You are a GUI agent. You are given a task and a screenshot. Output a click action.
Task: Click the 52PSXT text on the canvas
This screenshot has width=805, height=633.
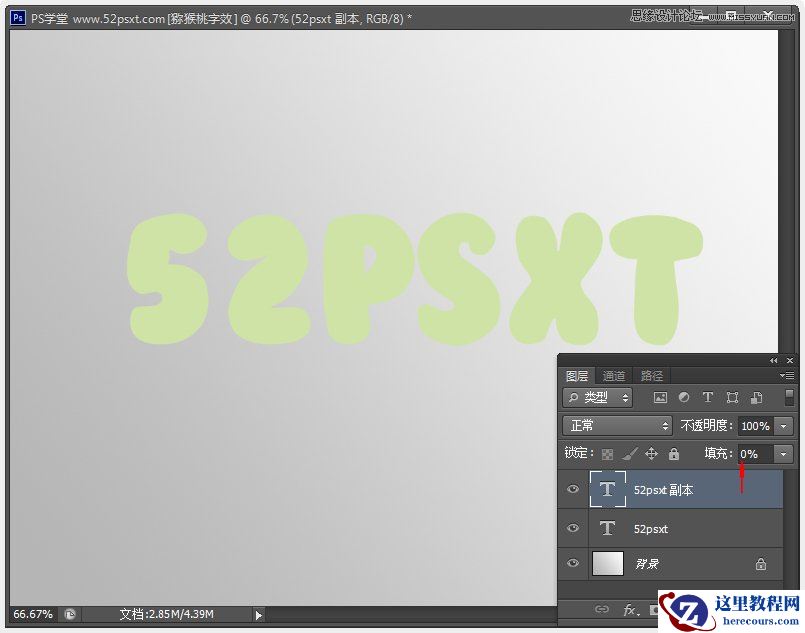tap(415, 279)
